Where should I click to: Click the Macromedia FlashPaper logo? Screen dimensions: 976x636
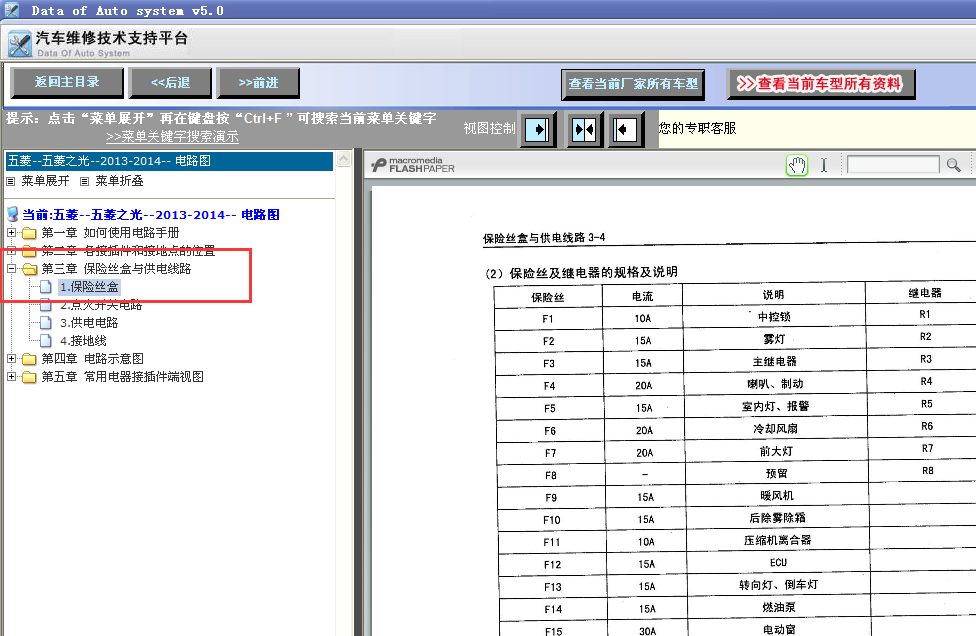pos(413,165)
